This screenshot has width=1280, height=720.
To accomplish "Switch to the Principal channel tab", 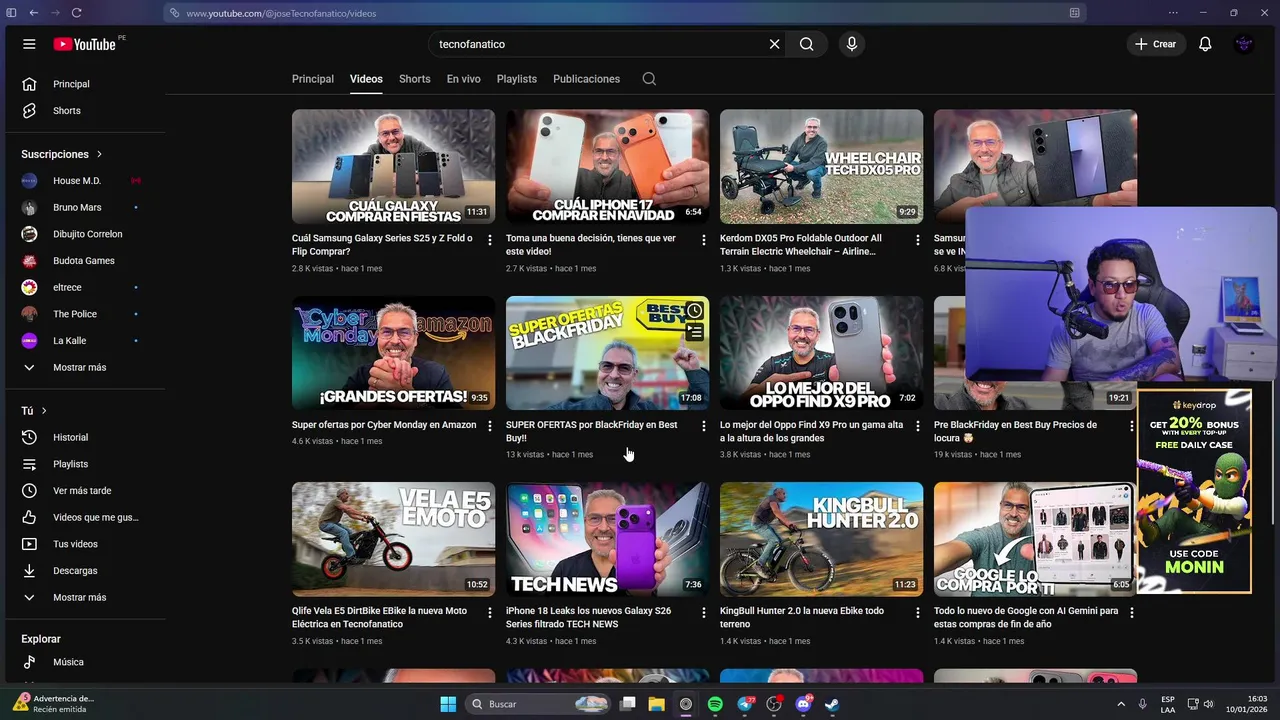I will (x=313, y=79).
